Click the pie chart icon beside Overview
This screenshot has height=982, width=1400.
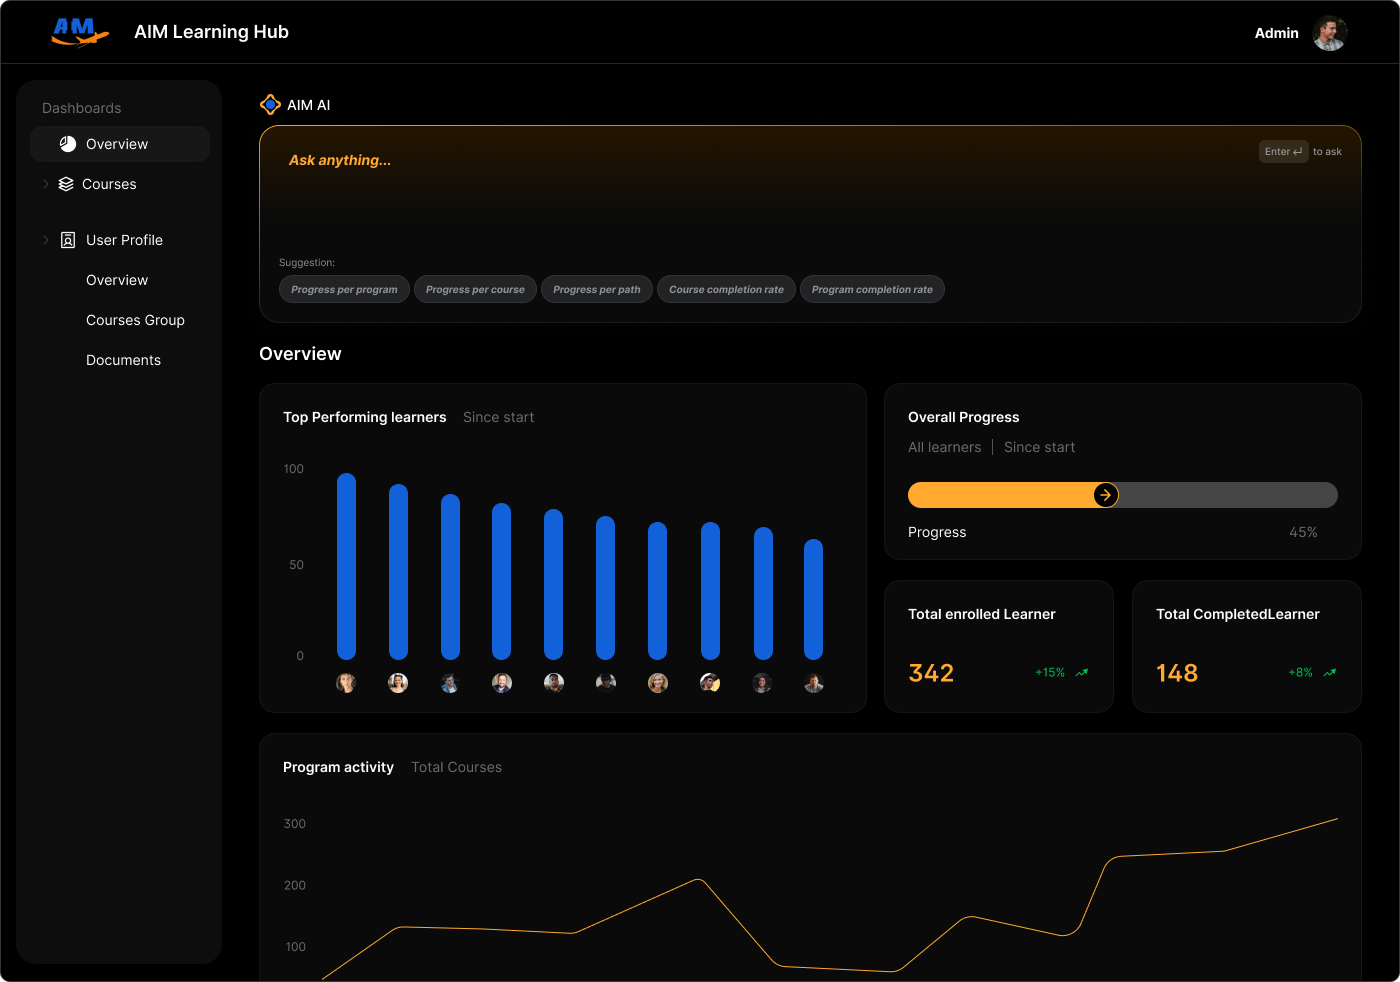click(x=68, y=144)
